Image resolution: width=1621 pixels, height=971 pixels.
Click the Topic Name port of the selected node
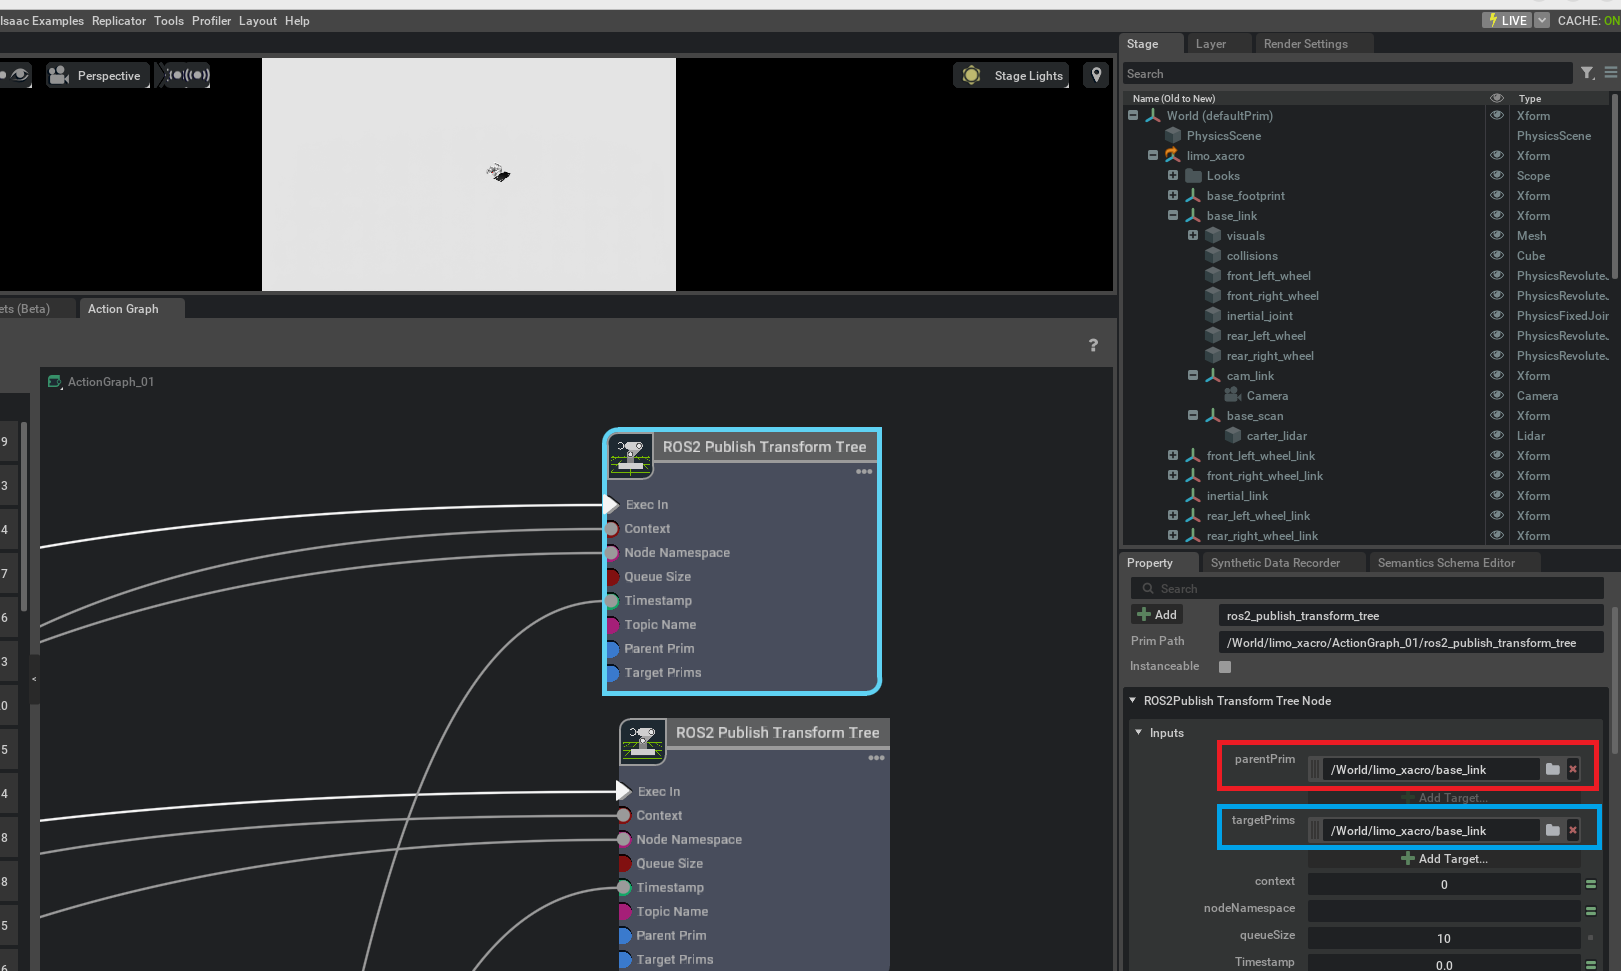(612, 625)
